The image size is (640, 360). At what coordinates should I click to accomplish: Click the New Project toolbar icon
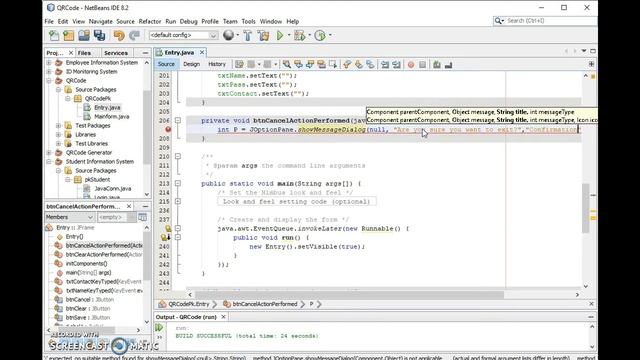tap(69, 36)
